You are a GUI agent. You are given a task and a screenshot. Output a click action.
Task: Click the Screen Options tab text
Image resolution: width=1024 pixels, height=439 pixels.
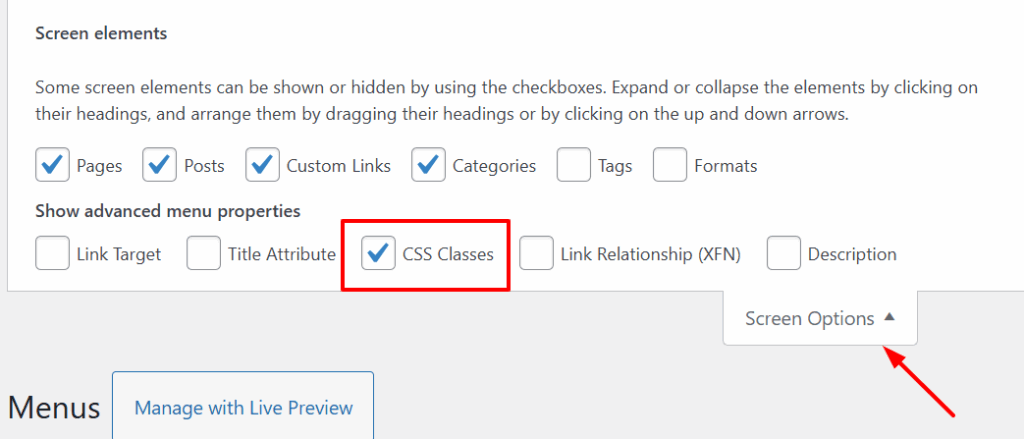(x=809, y=319)
